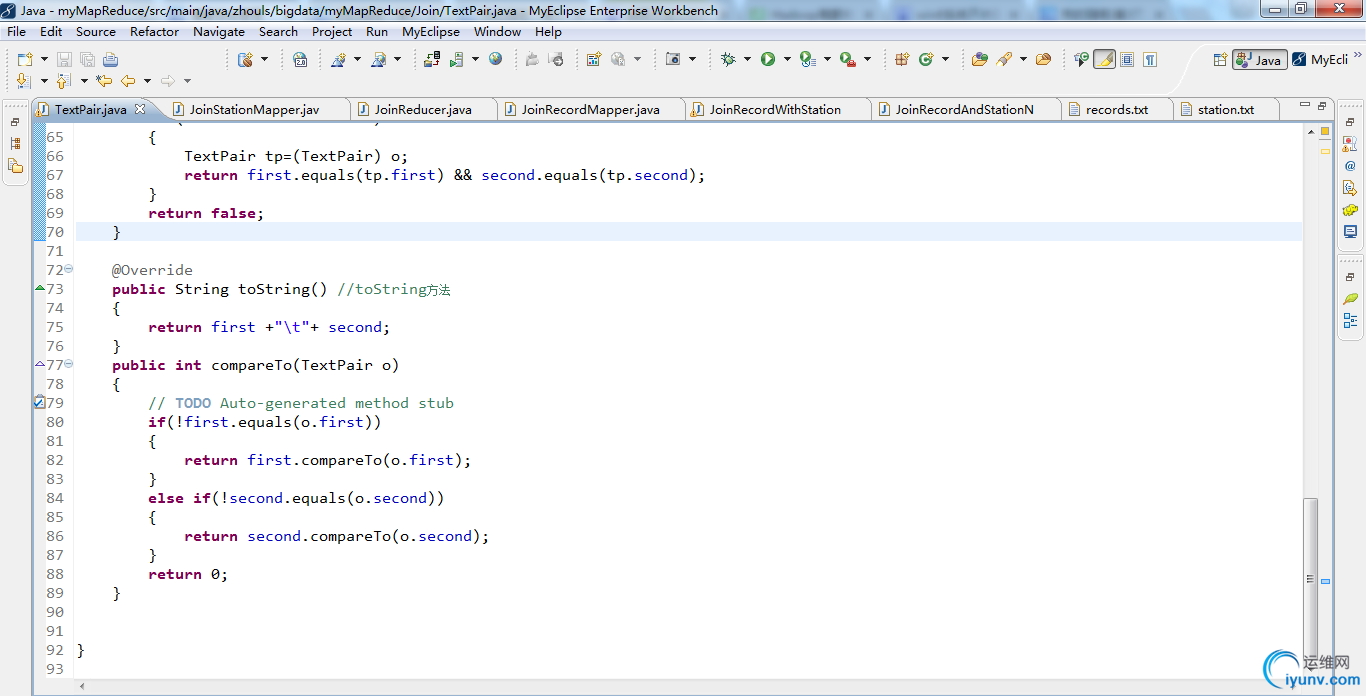1366x696 pixels.
Task: Open the New Class dropdown arrow
Action: pyautogui.click(x=945, y=60)
